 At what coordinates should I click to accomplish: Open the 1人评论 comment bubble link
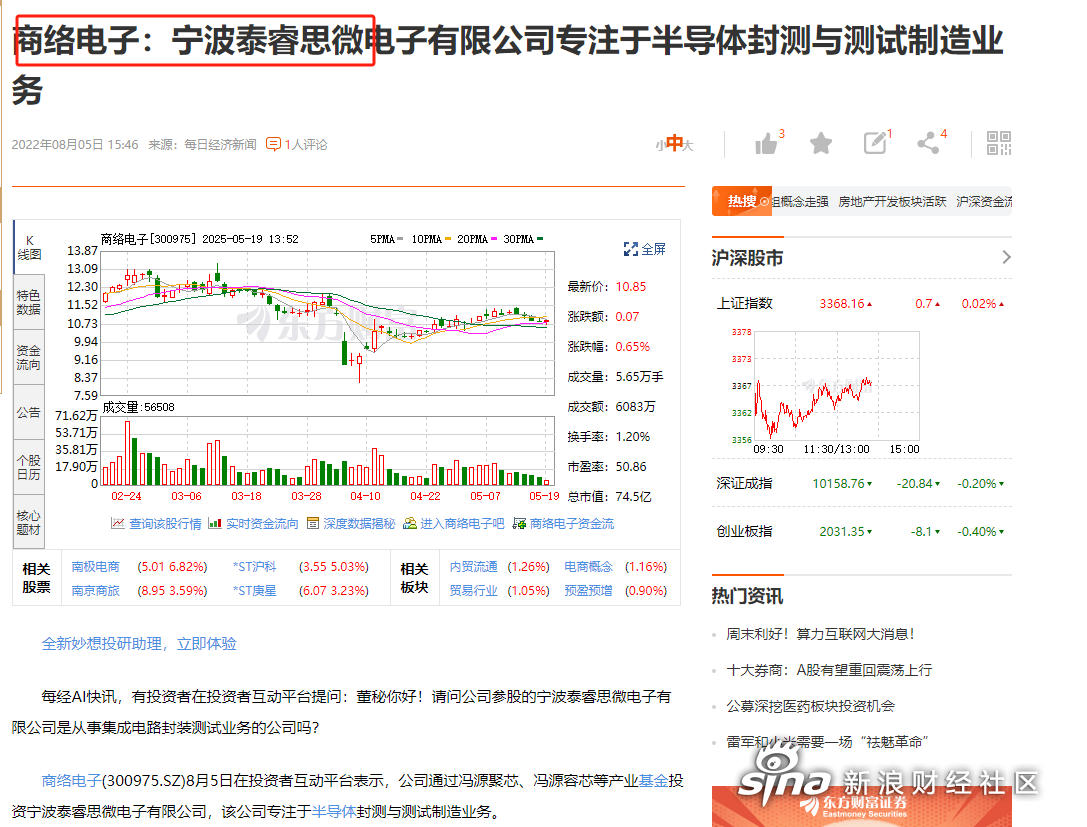(297, 144)
